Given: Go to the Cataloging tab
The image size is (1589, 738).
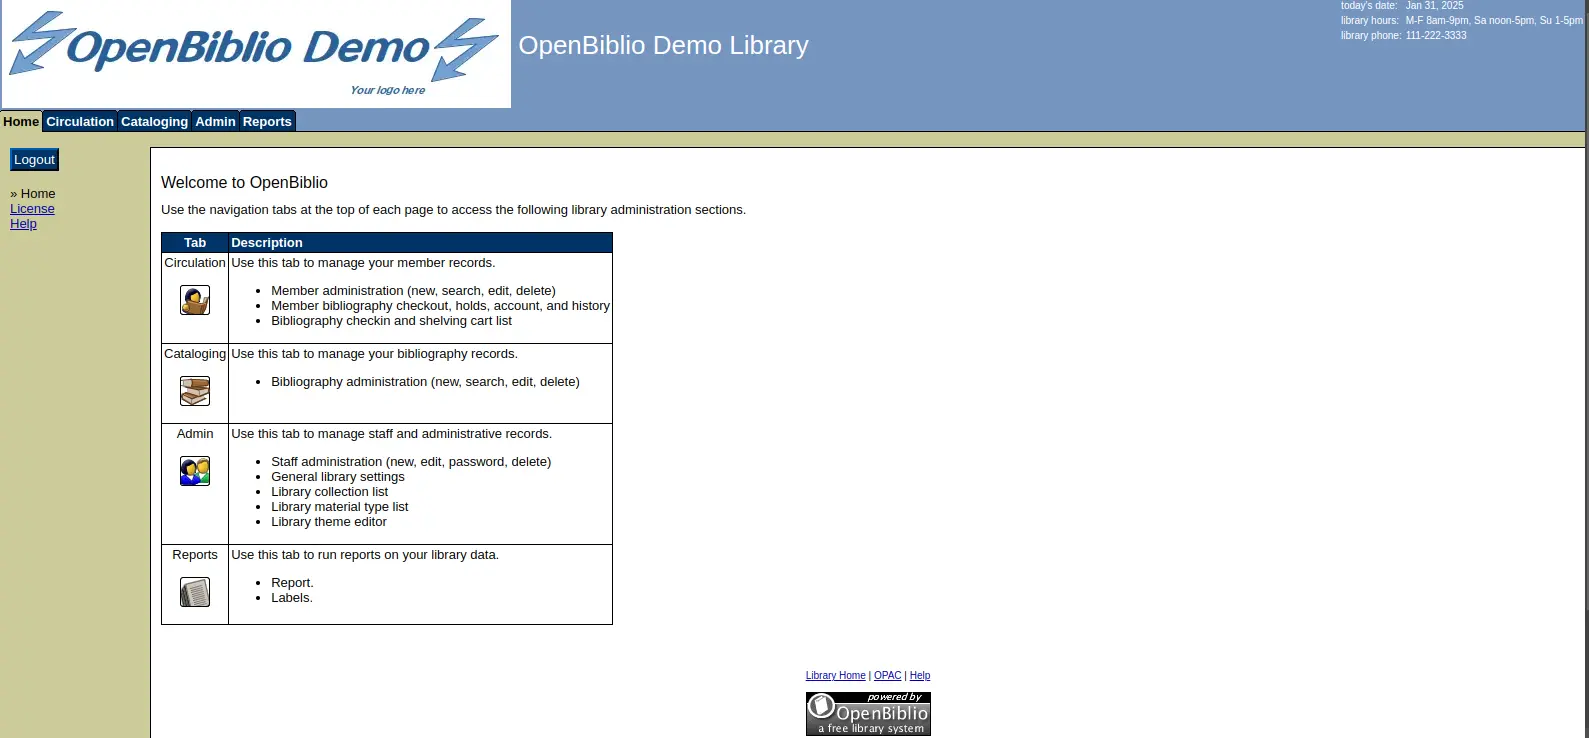Looking at the screenshot, I should (x=154, y=122).
